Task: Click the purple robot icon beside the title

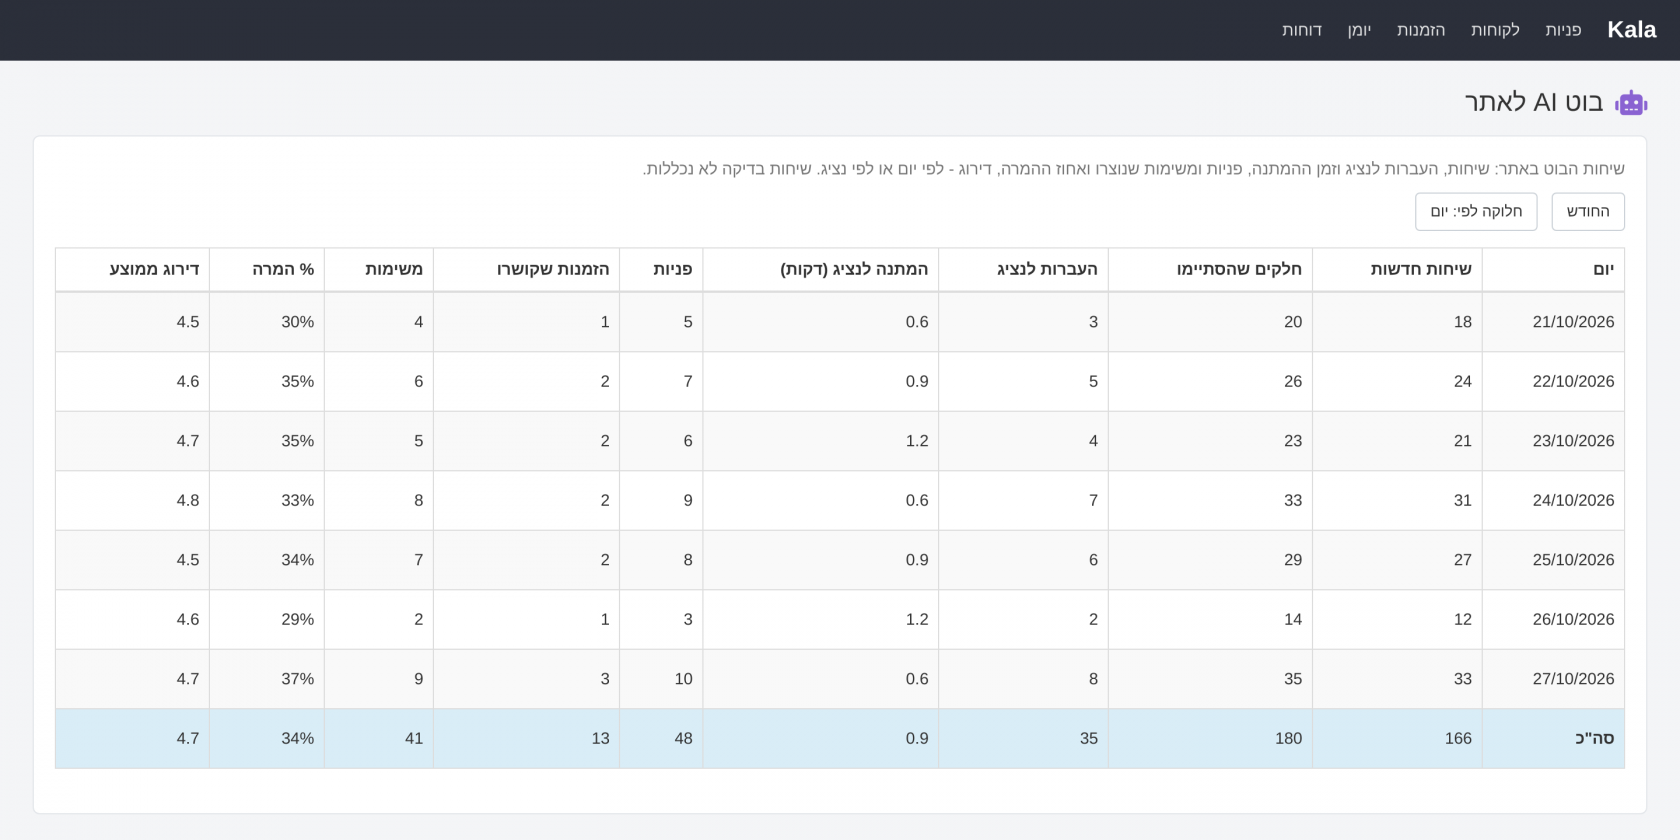Action: [1631, 102]
